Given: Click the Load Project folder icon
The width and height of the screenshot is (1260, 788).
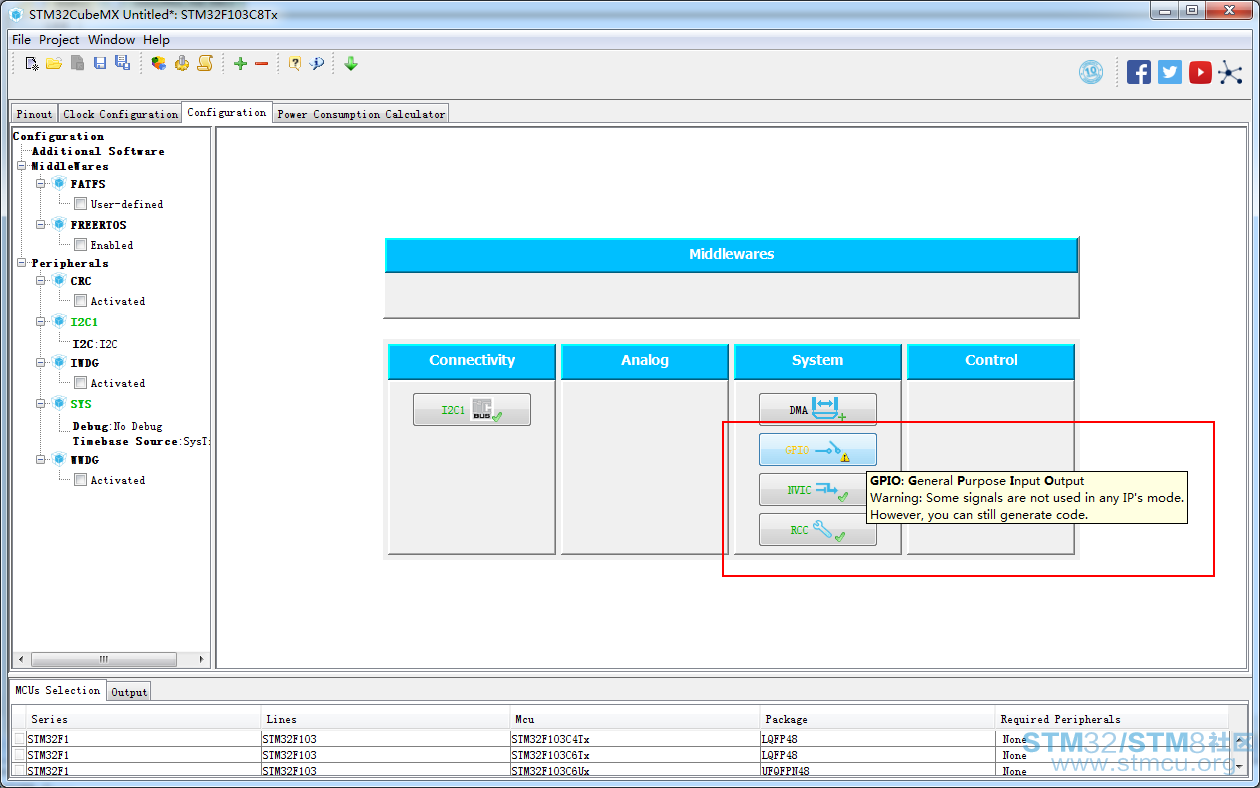Looking at the screenshot, I should pos(54,64).
